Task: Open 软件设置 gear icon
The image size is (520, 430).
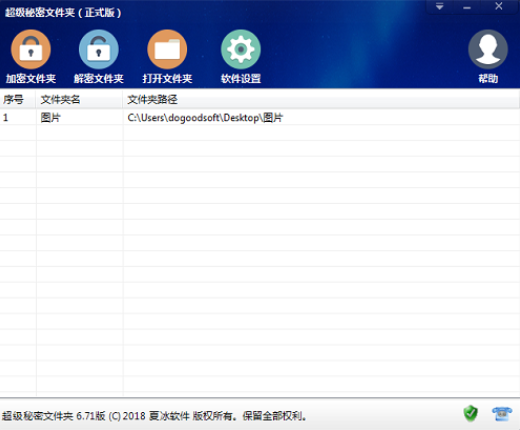Action: click(241, 49)
